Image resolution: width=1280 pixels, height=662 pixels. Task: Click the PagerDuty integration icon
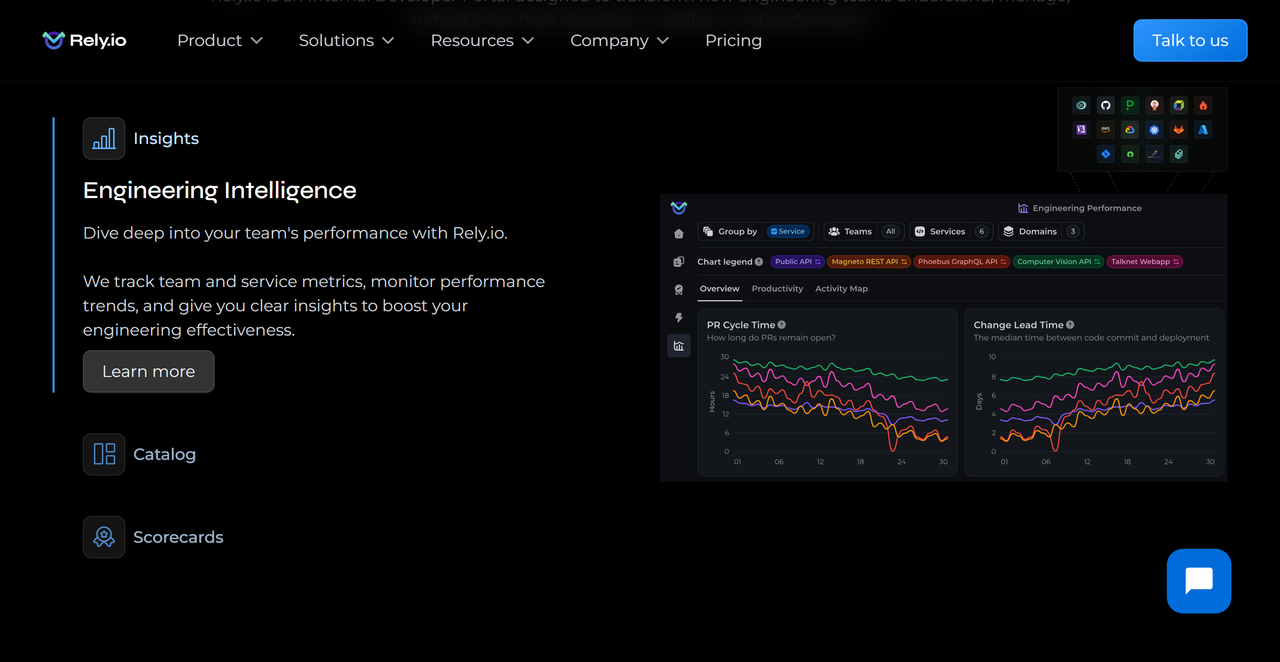tap(1130, 105)
